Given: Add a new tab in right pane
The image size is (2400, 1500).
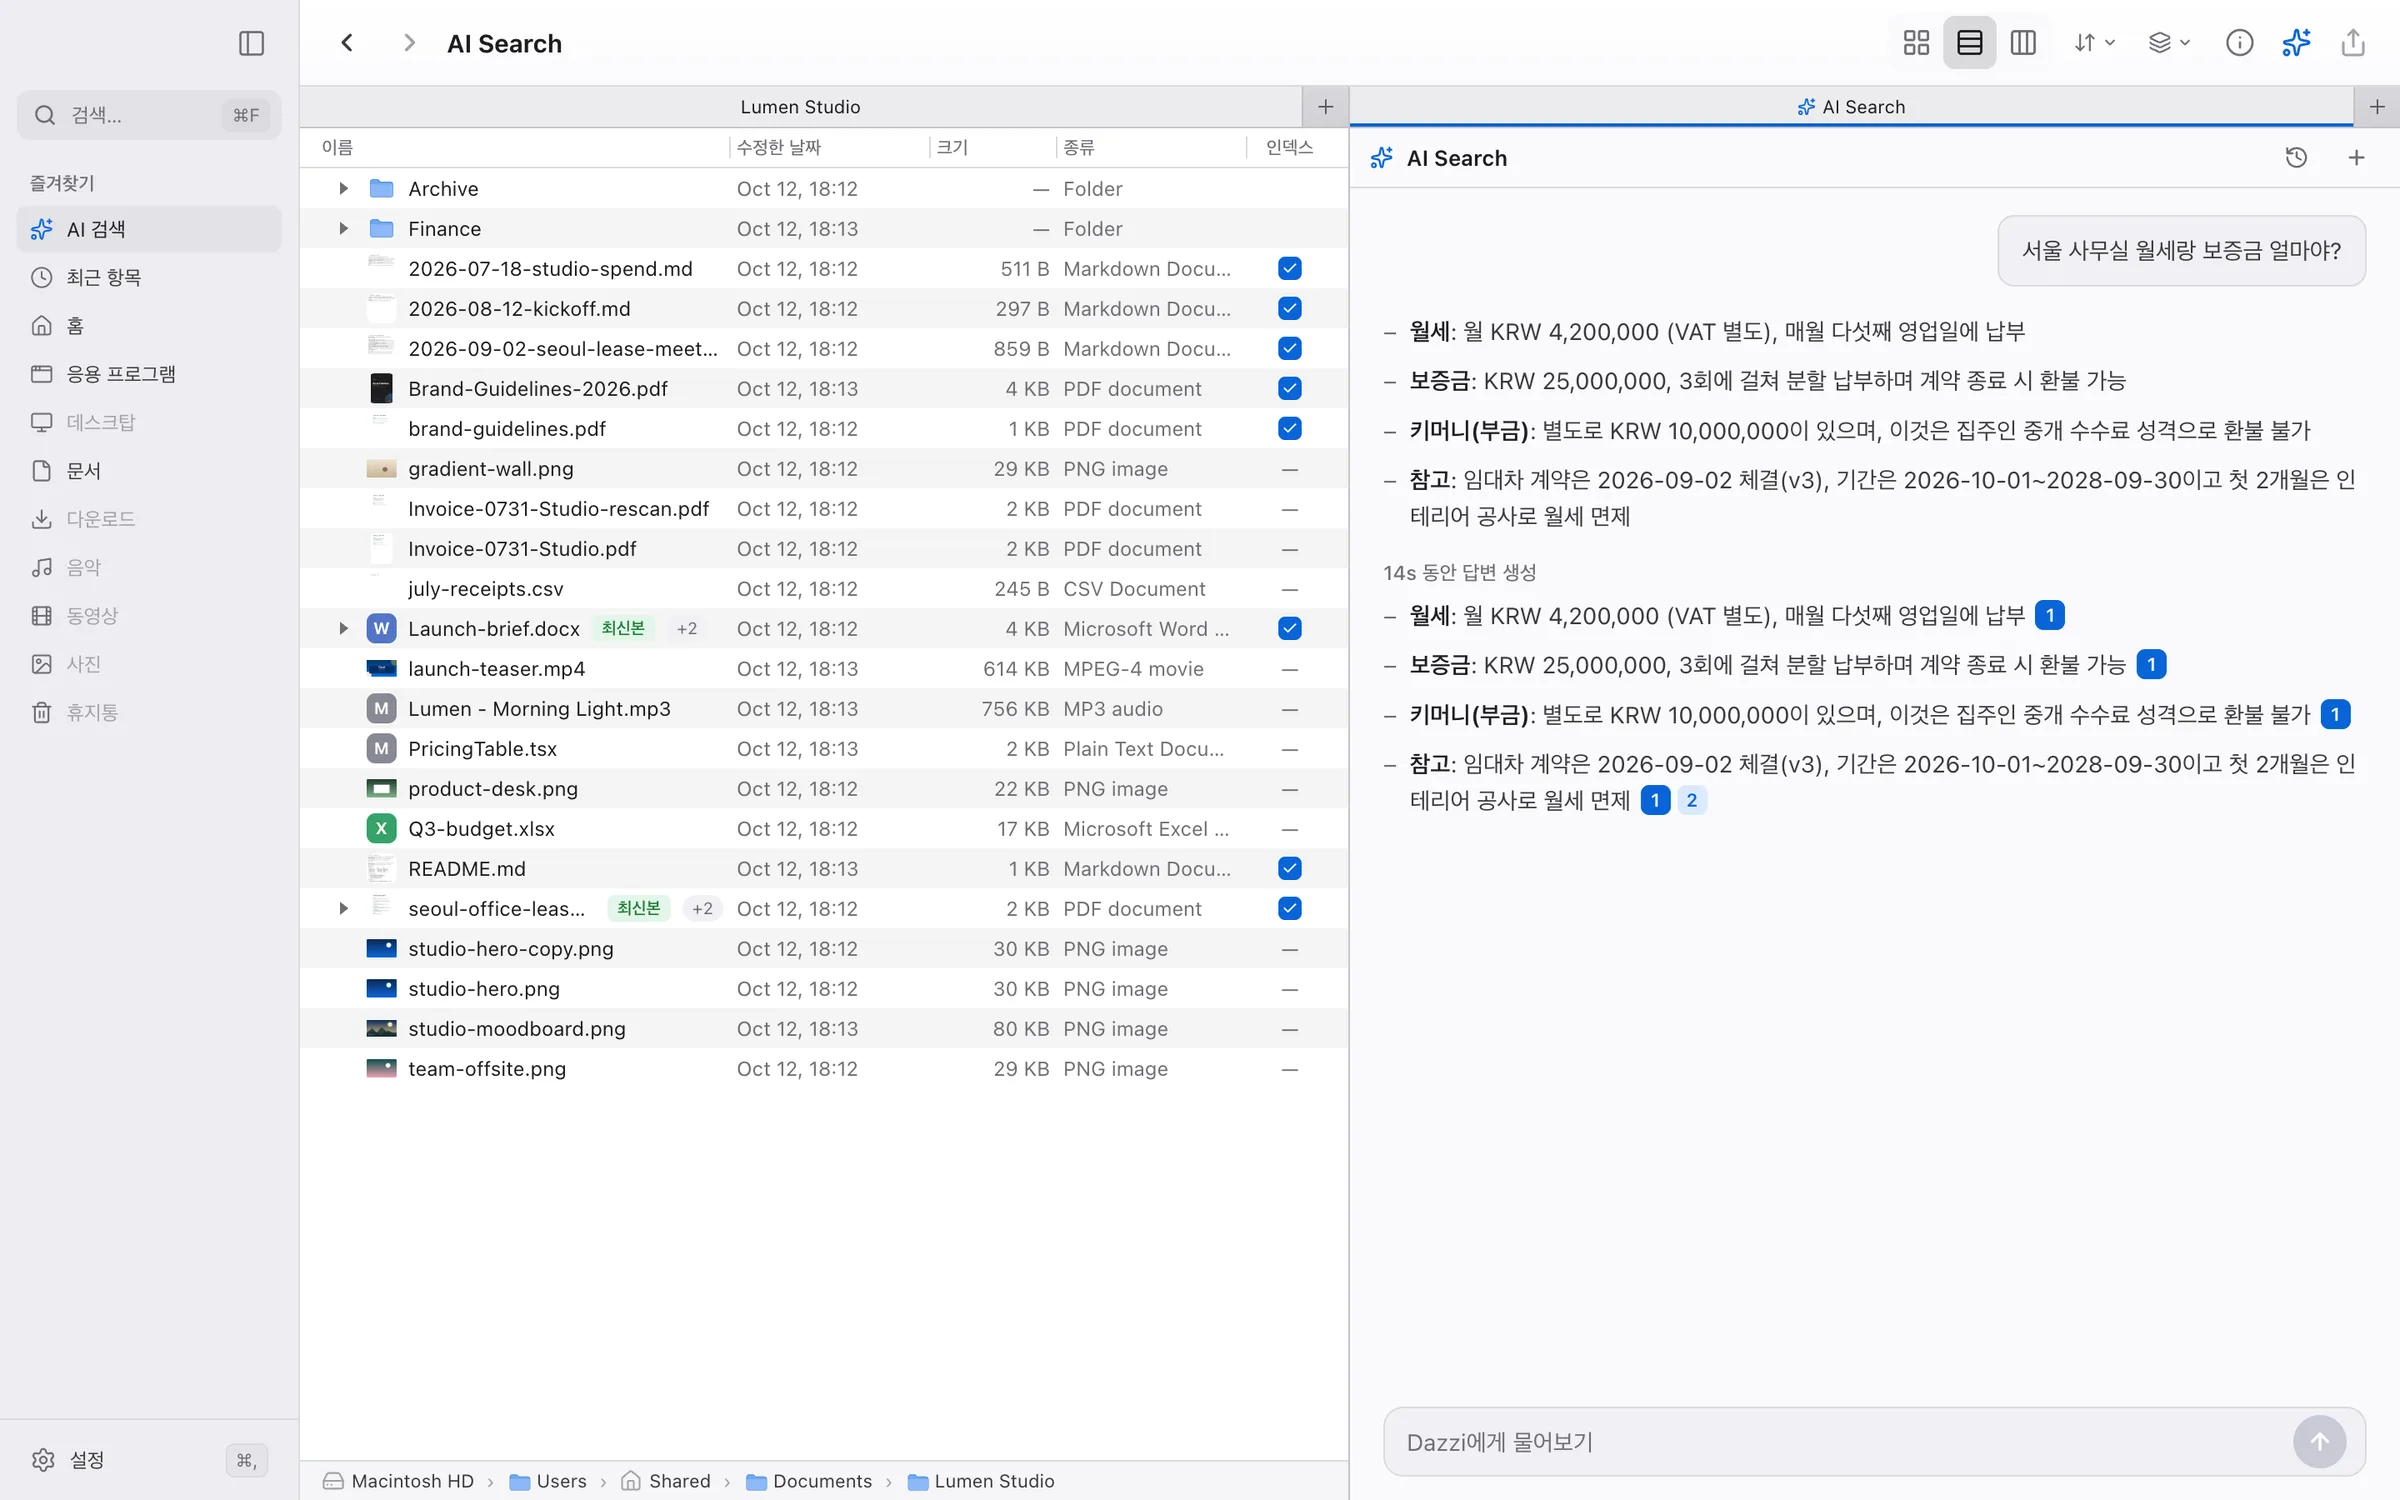Looking at the screenshot, I should tap(2376, 107).
